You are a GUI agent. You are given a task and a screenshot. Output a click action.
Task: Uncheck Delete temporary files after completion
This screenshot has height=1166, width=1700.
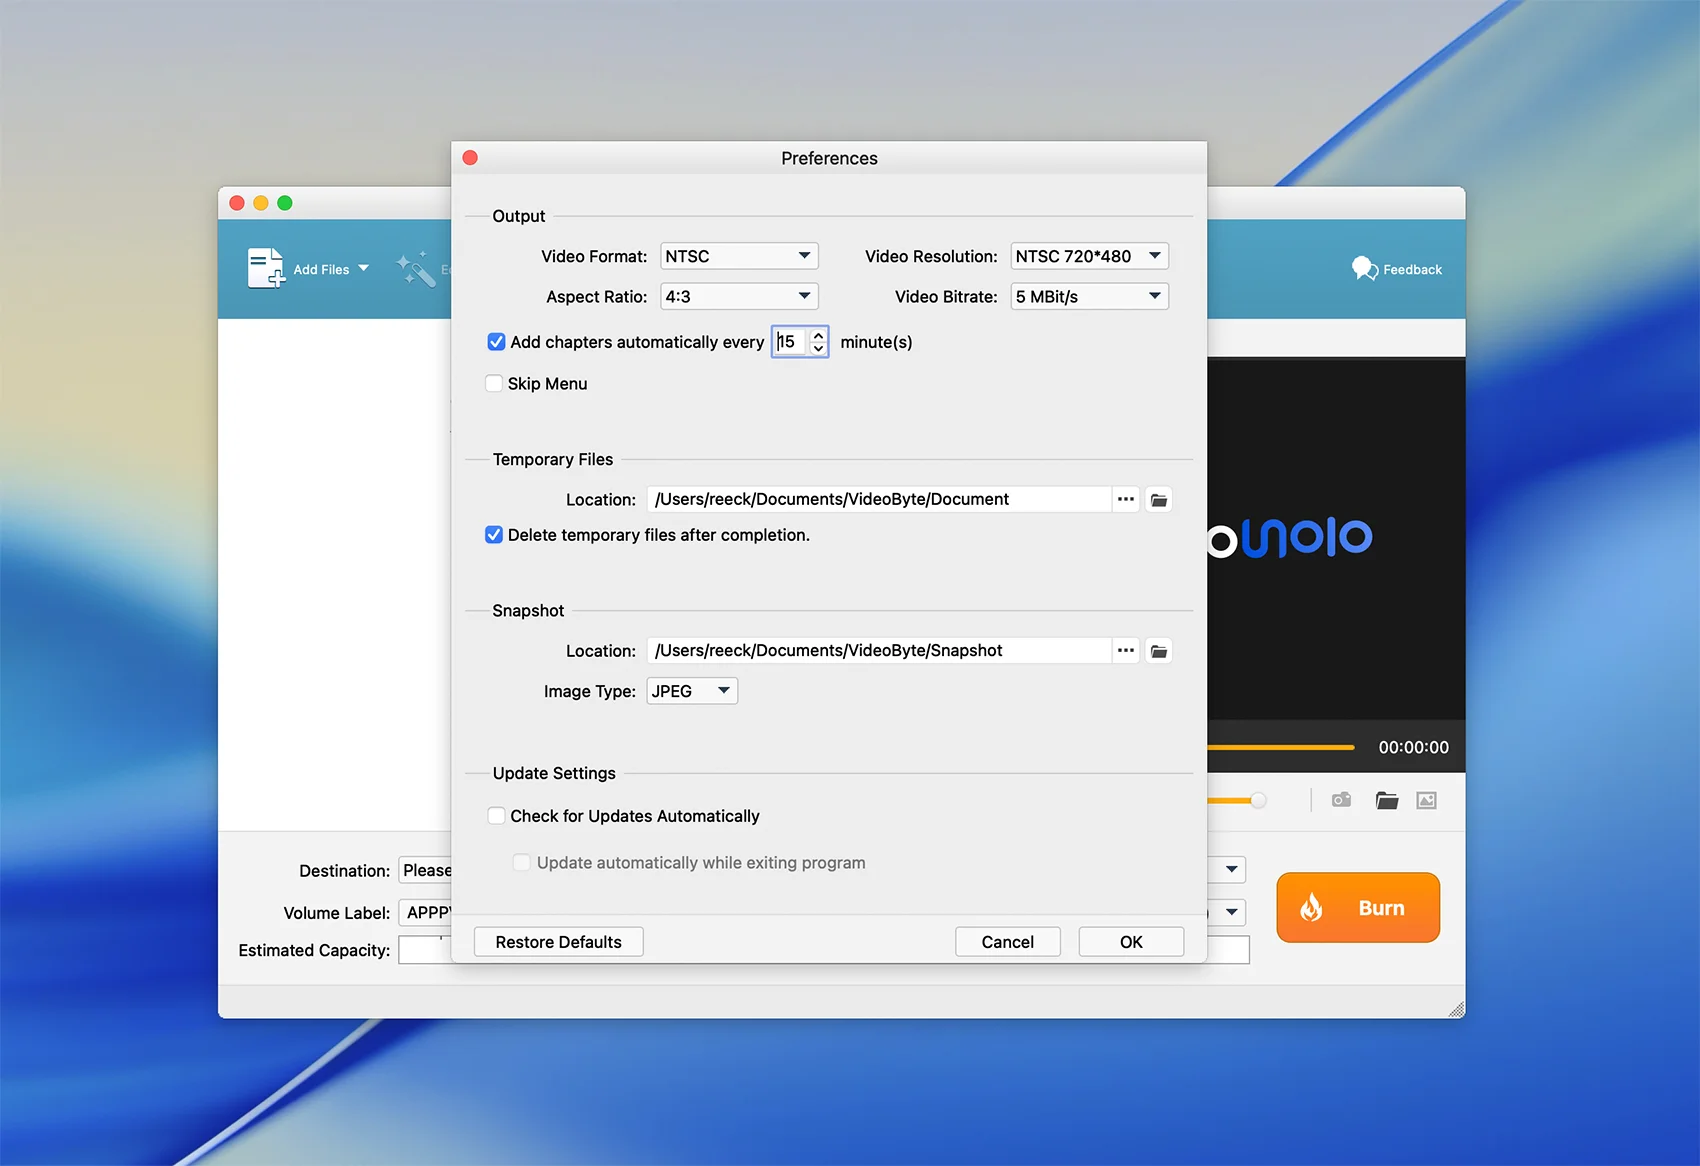(494, 535)
